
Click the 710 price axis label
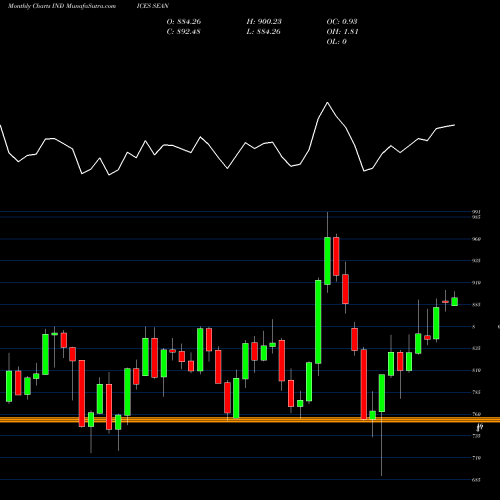coord(476,458)
